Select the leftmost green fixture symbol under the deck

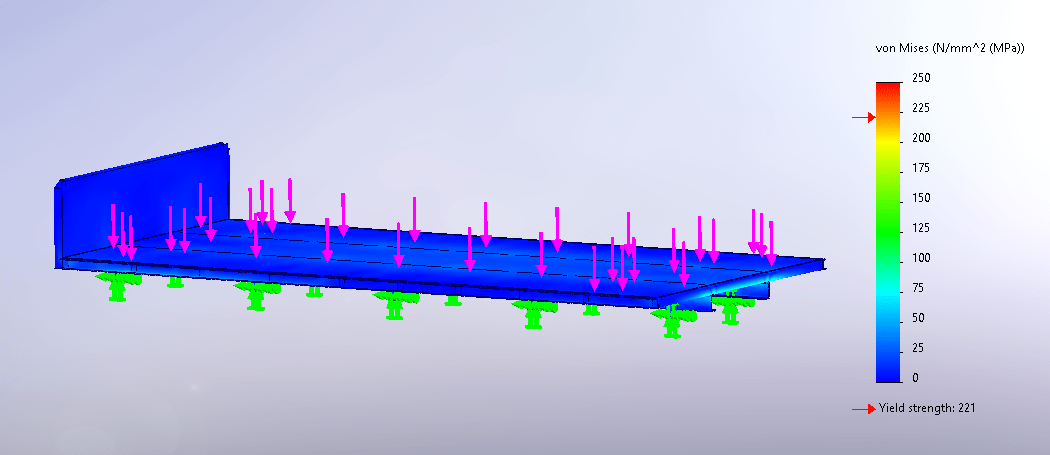point(118,287)
